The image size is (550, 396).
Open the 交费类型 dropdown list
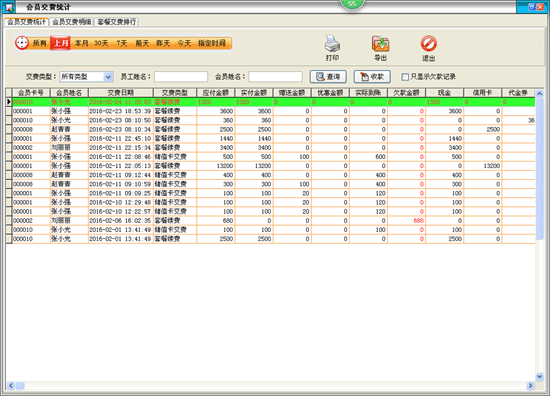click(x=108, y=76)
